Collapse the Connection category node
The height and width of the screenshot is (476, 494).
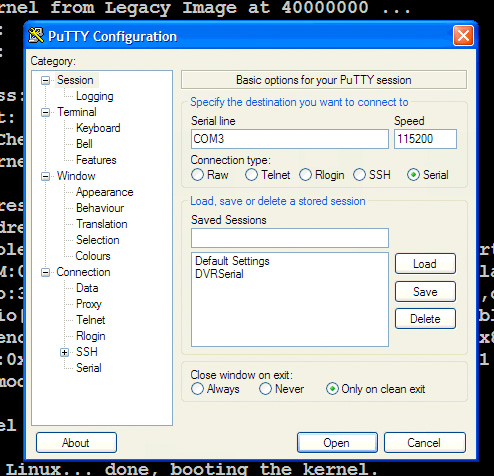[45, 272]
